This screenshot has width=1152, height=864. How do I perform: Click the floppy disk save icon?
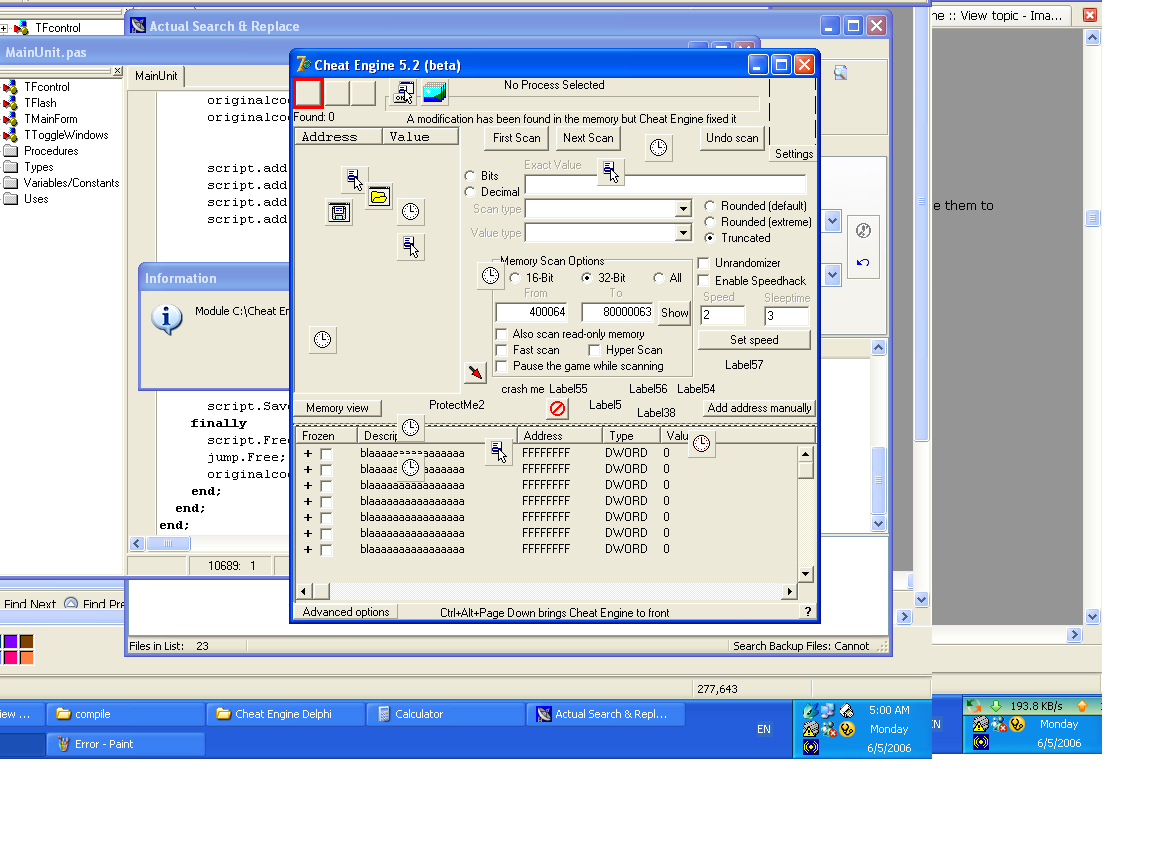pos(340,212)
